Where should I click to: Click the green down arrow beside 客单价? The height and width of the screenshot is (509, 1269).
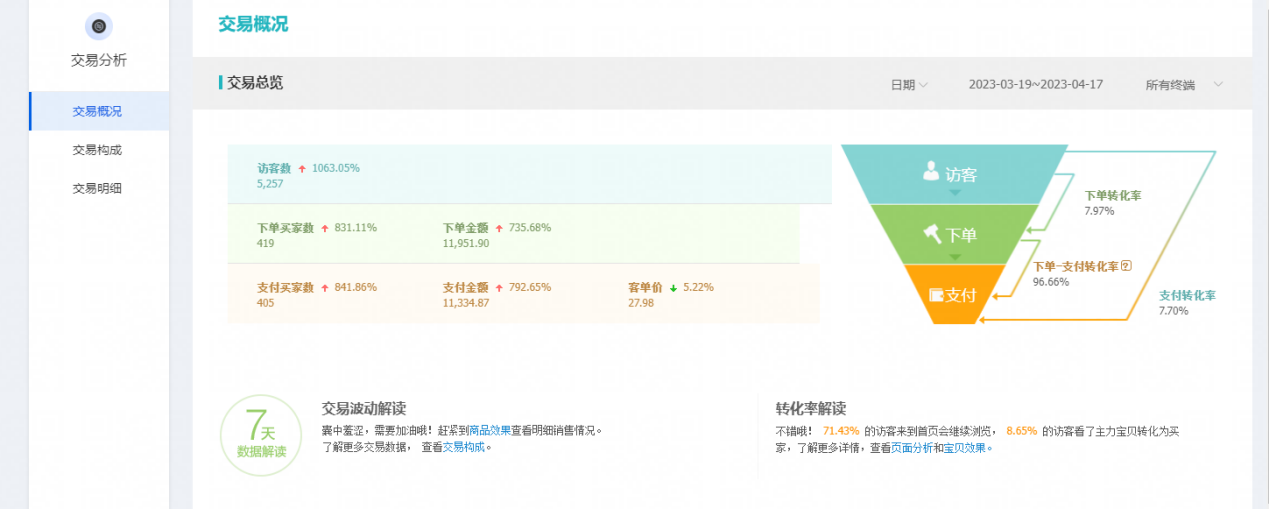pos(673,288)
